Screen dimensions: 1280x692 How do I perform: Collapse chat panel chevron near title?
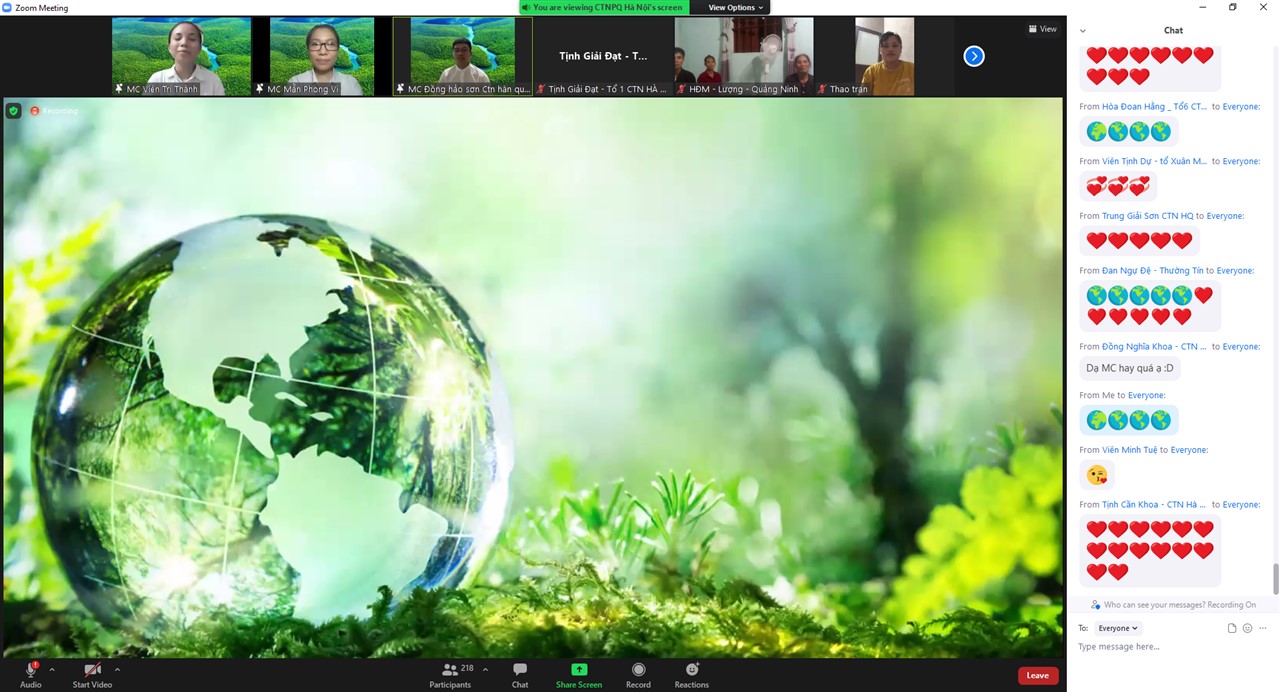1083,31
